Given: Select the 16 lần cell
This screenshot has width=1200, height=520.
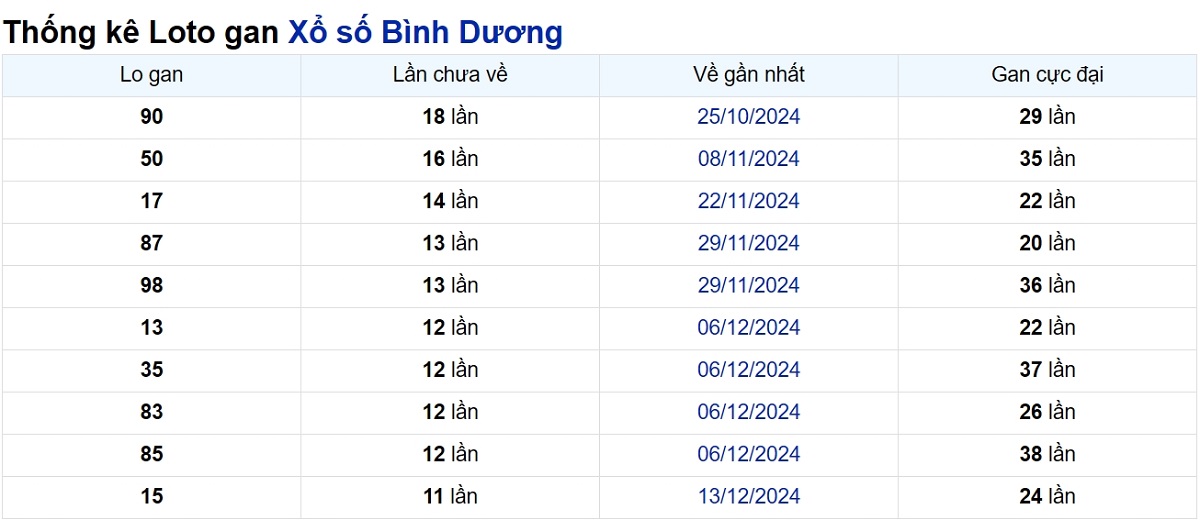Looking at the screenshot, I should coord(450,159).
